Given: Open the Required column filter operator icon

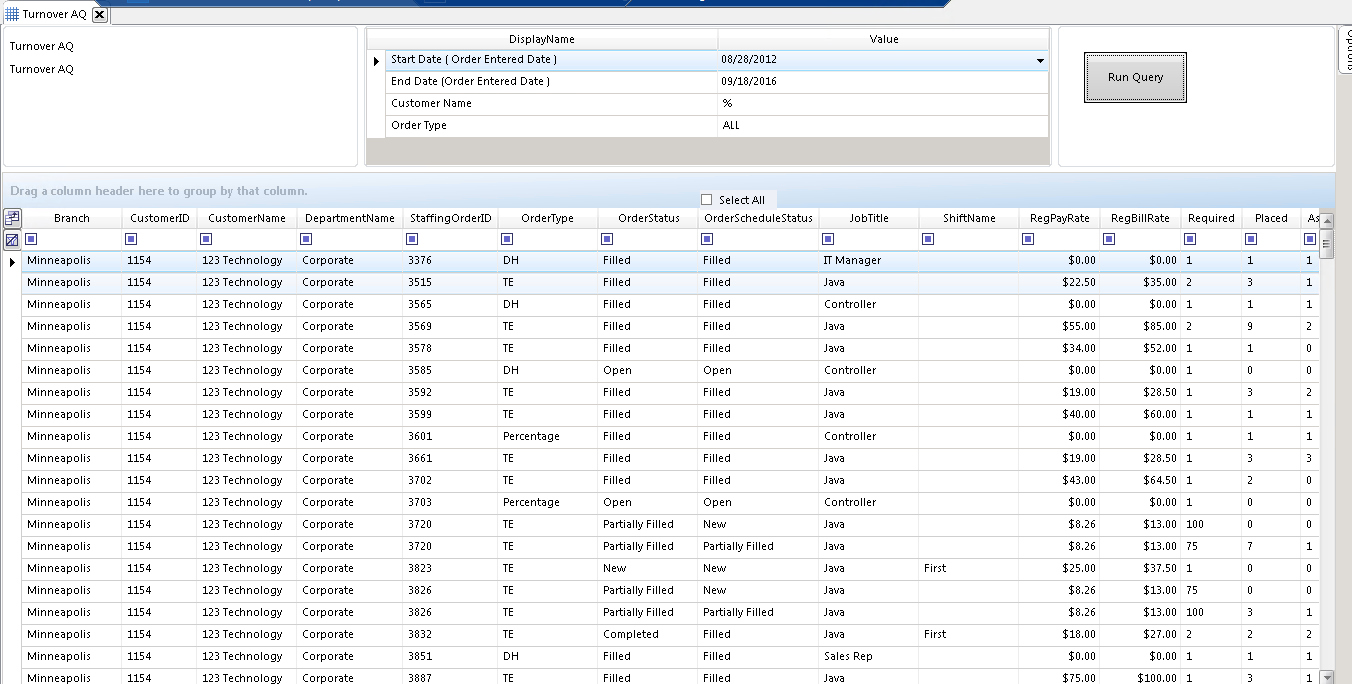Looking at the screenshot, I should [x=1190, y=239].
